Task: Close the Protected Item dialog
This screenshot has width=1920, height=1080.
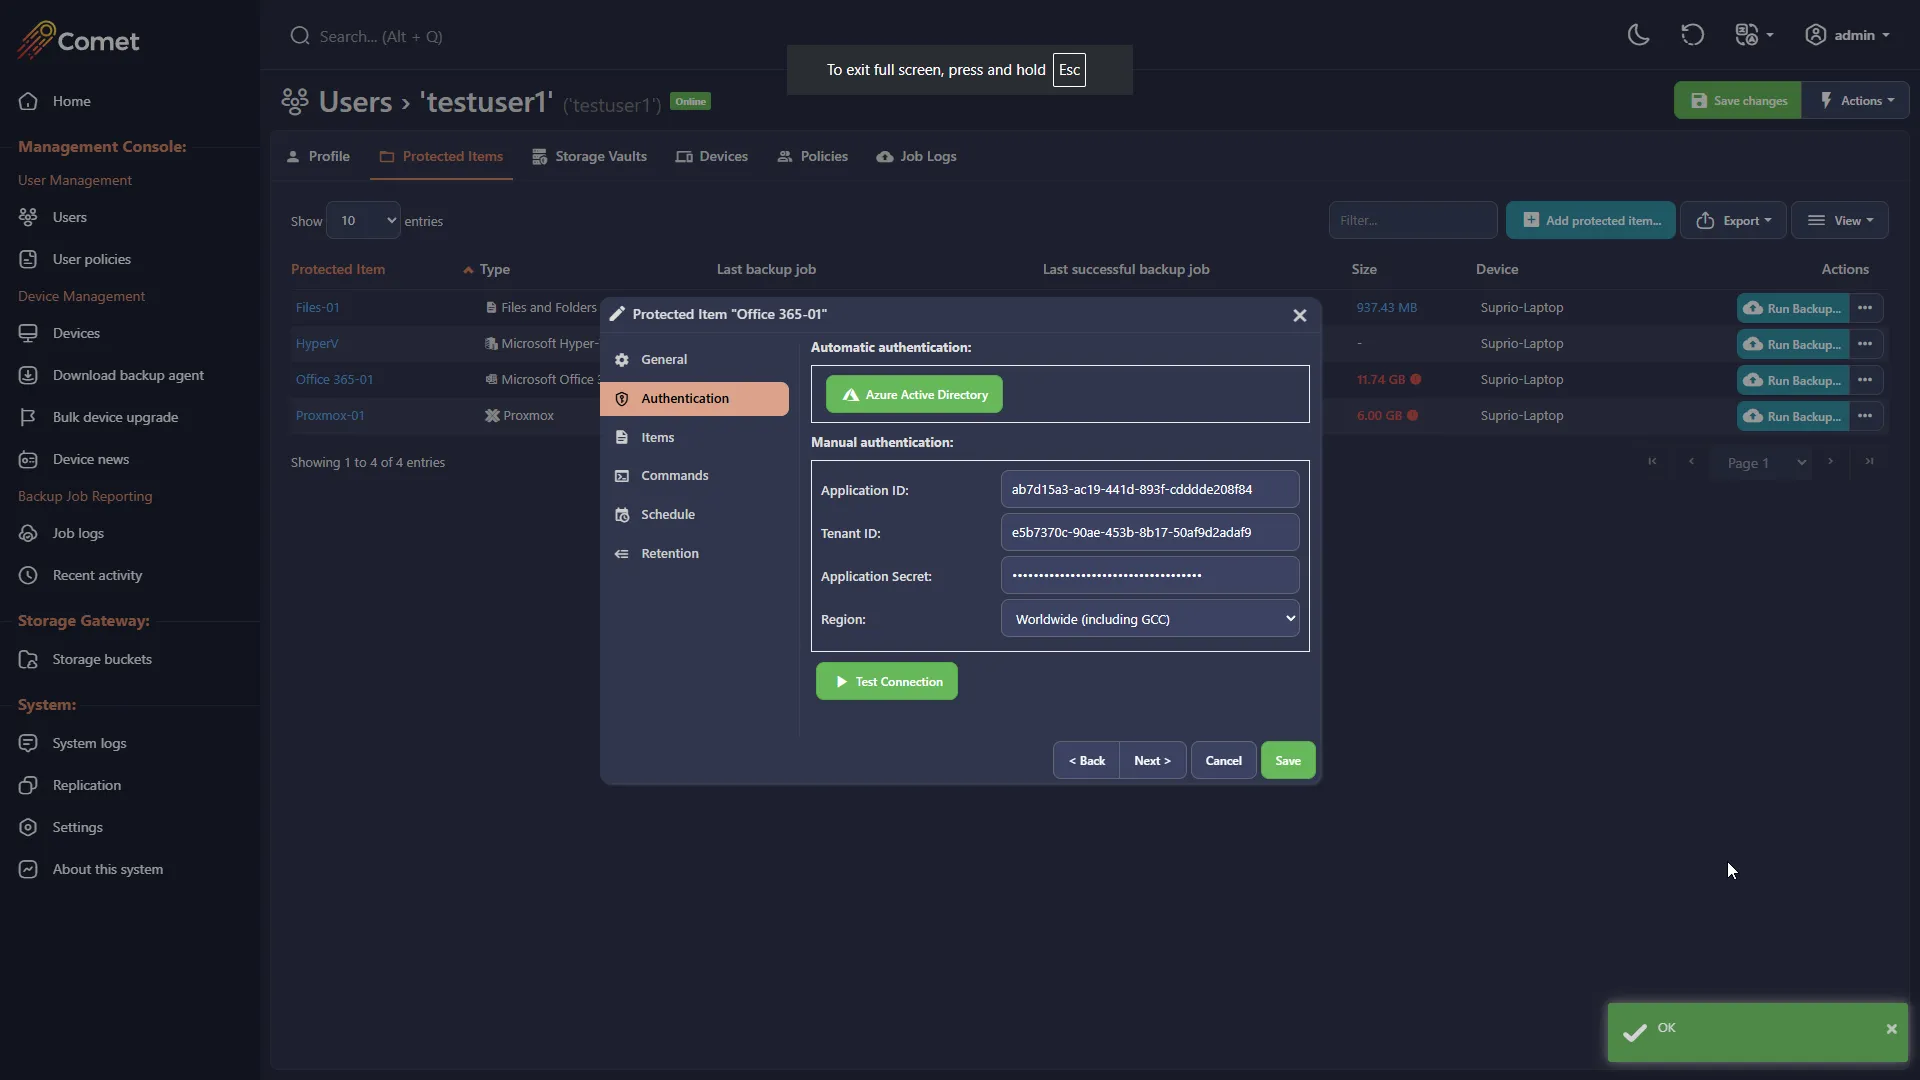Action: click(x=1299, y=315)
